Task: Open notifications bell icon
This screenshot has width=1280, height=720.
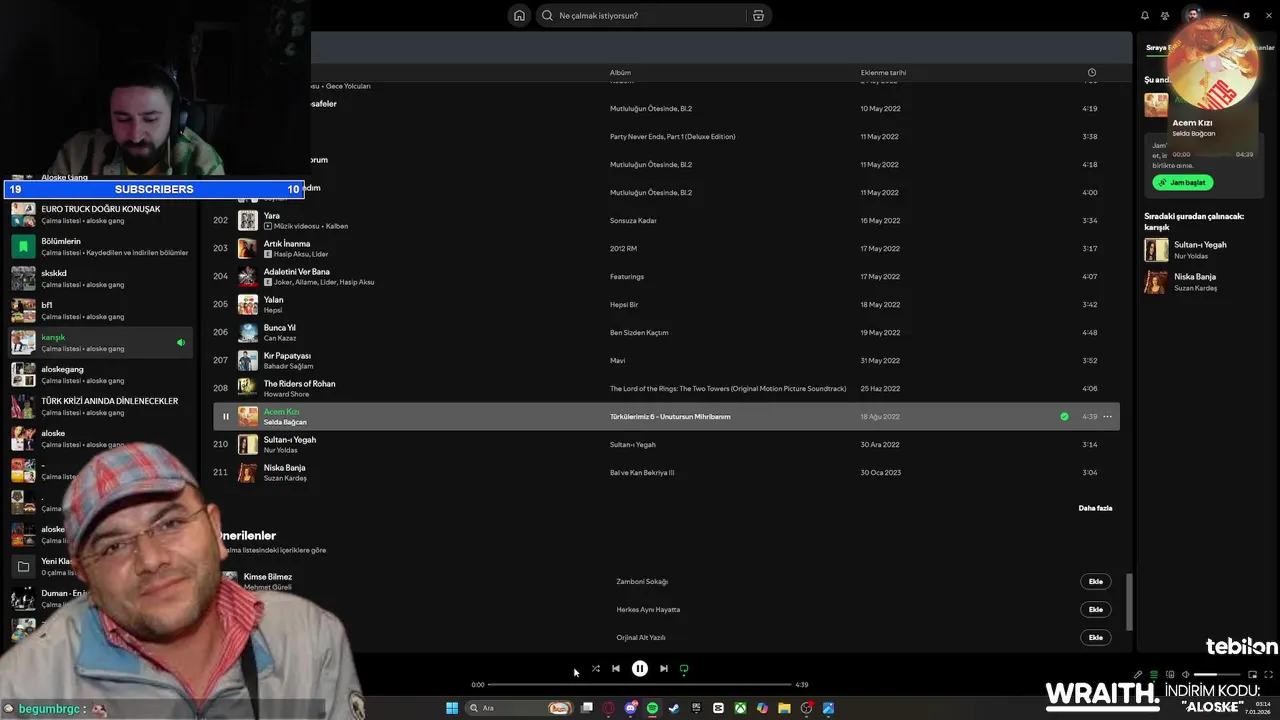Action: (1145, 15)
